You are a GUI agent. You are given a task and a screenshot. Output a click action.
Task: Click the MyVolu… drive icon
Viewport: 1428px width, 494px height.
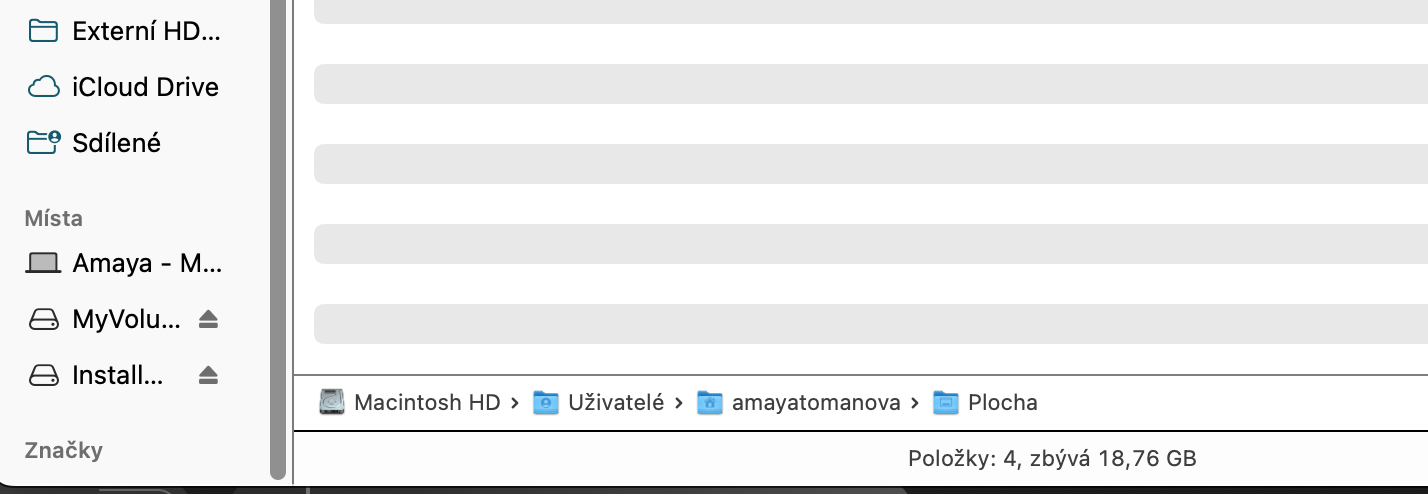[x=43, y=320]
